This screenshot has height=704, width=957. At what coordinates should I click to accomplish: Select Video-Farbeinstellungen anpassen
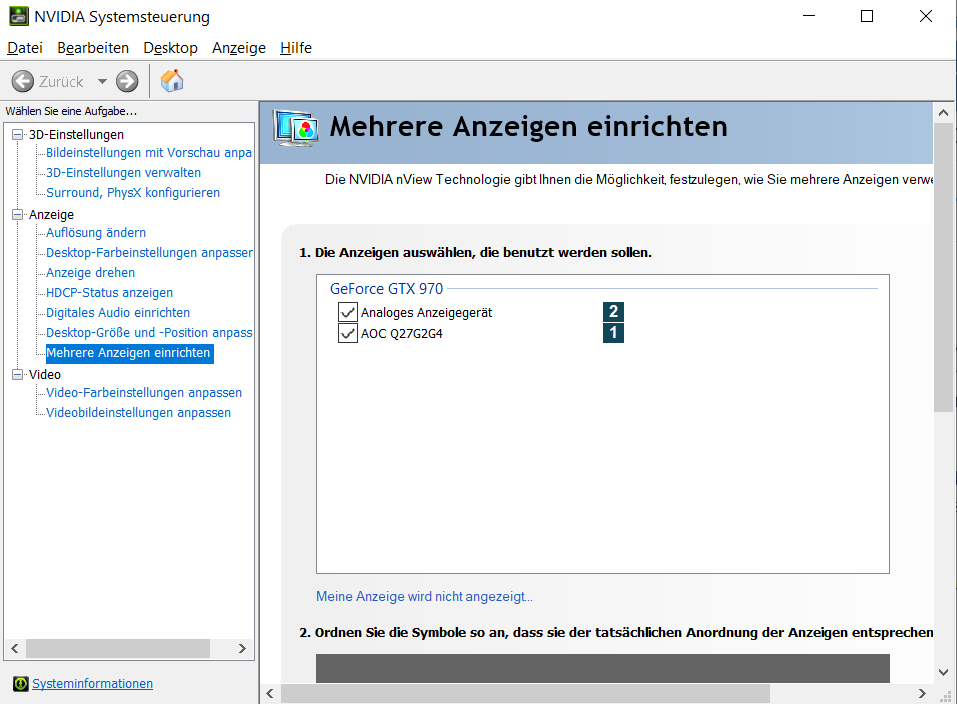pyautogui.click(x=144, y=393)
